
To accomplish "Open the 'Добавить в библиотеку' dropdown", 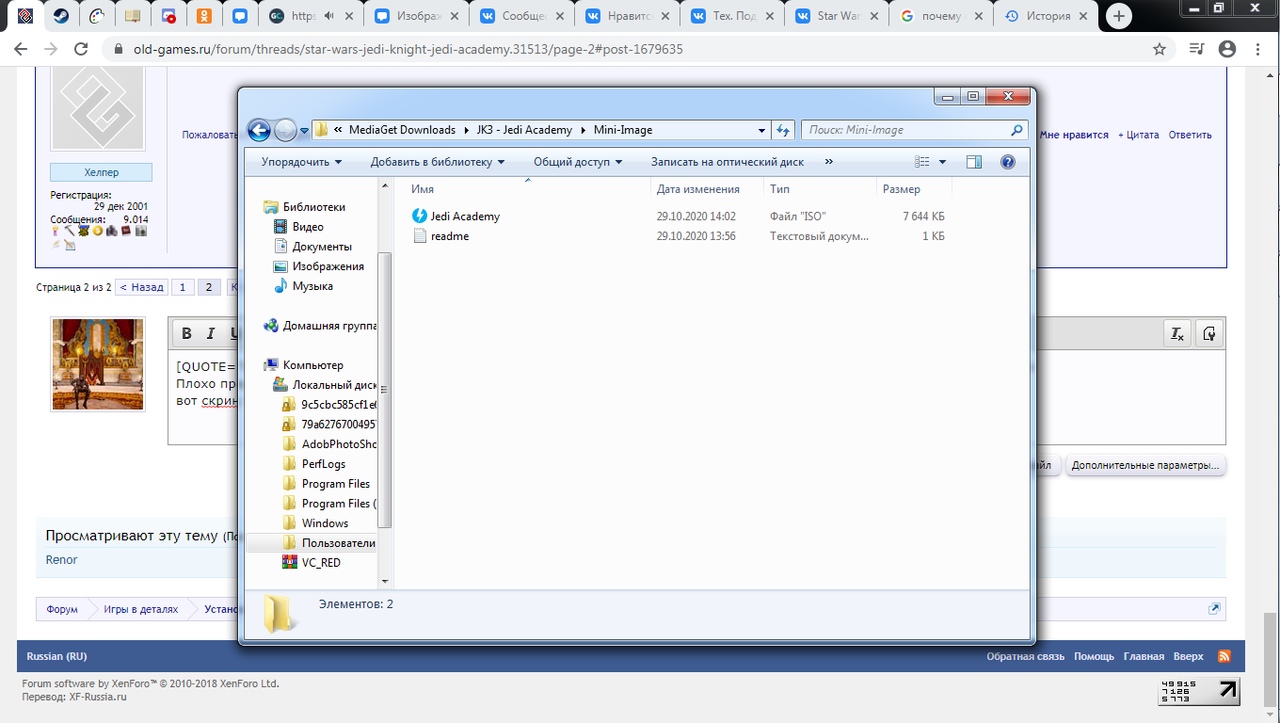I will tap(437, 162).
